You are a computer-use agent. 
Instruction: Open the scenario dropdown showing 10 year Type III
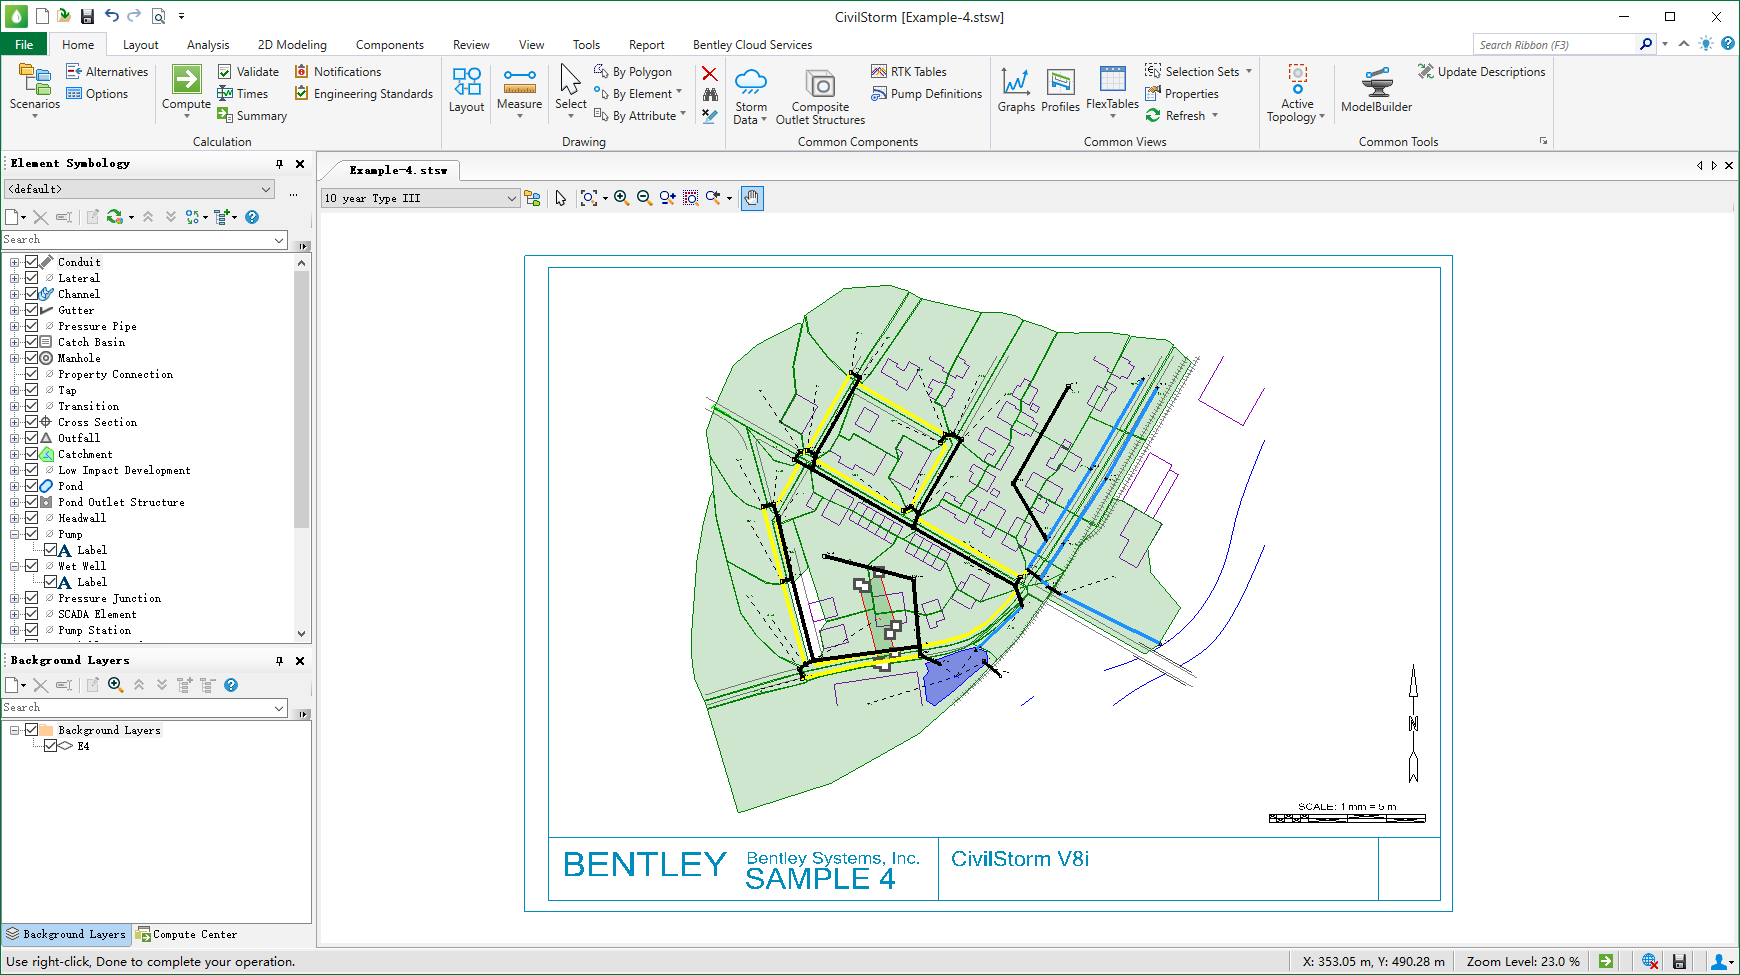click(x=511, y=197)
